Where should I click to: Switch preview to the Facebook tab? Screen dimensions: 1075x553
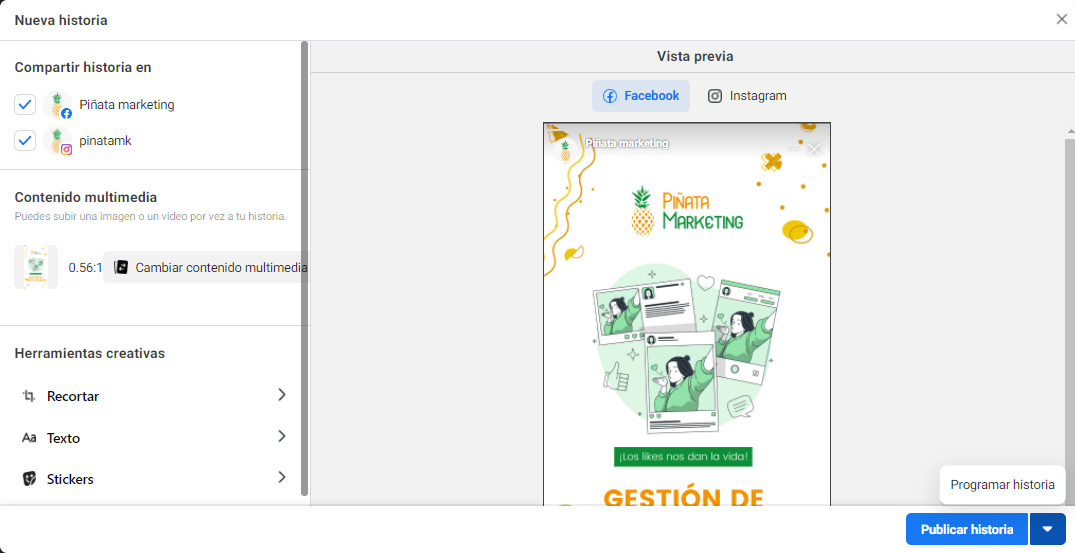pos(641,96)
